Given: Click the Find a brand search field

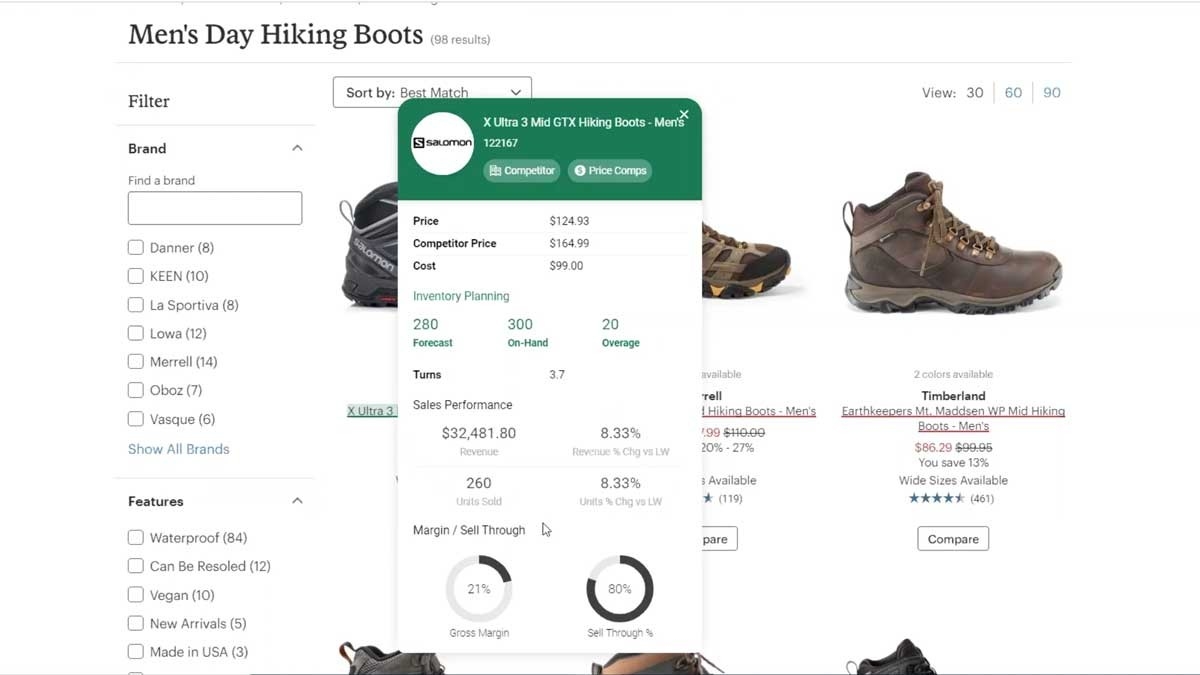Looking at the screenshot, I should [214, 208].
